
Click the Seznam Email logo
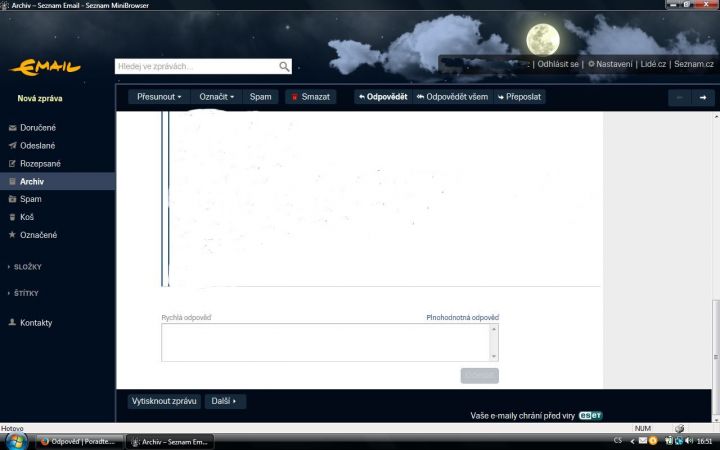coord(45,67)
